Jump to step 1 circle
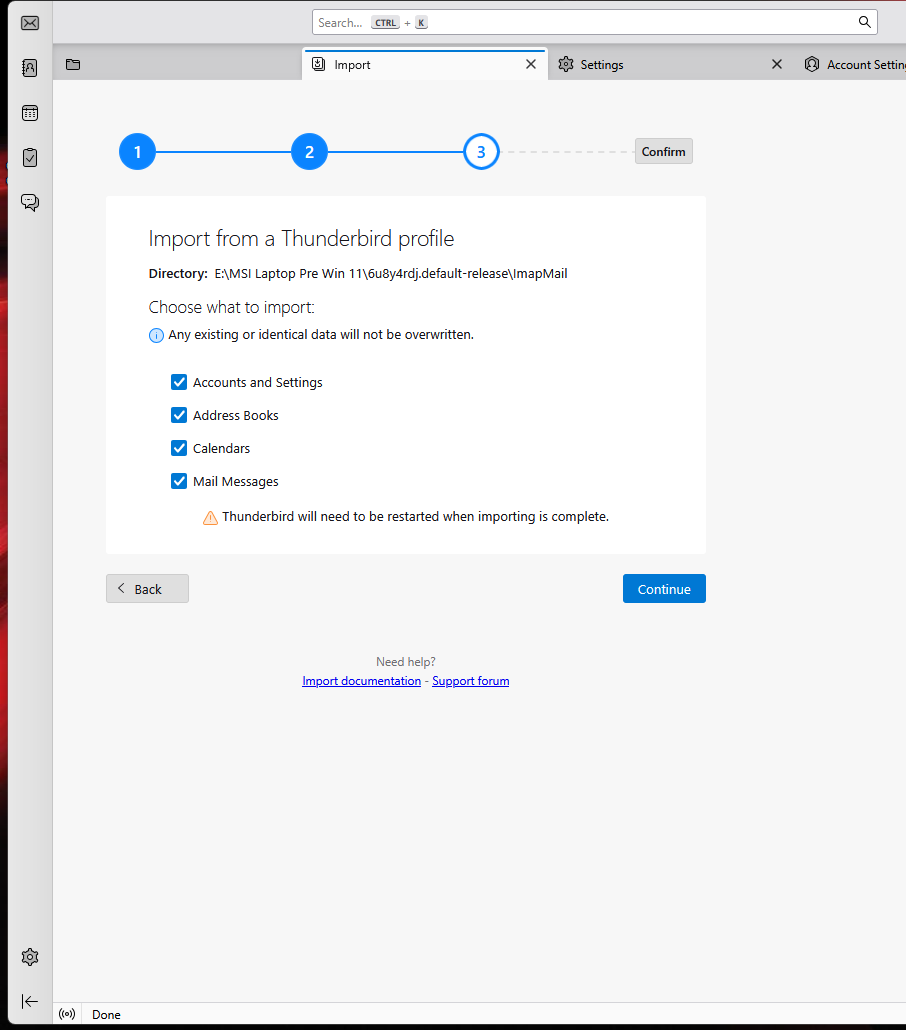 tap(137, 152)
